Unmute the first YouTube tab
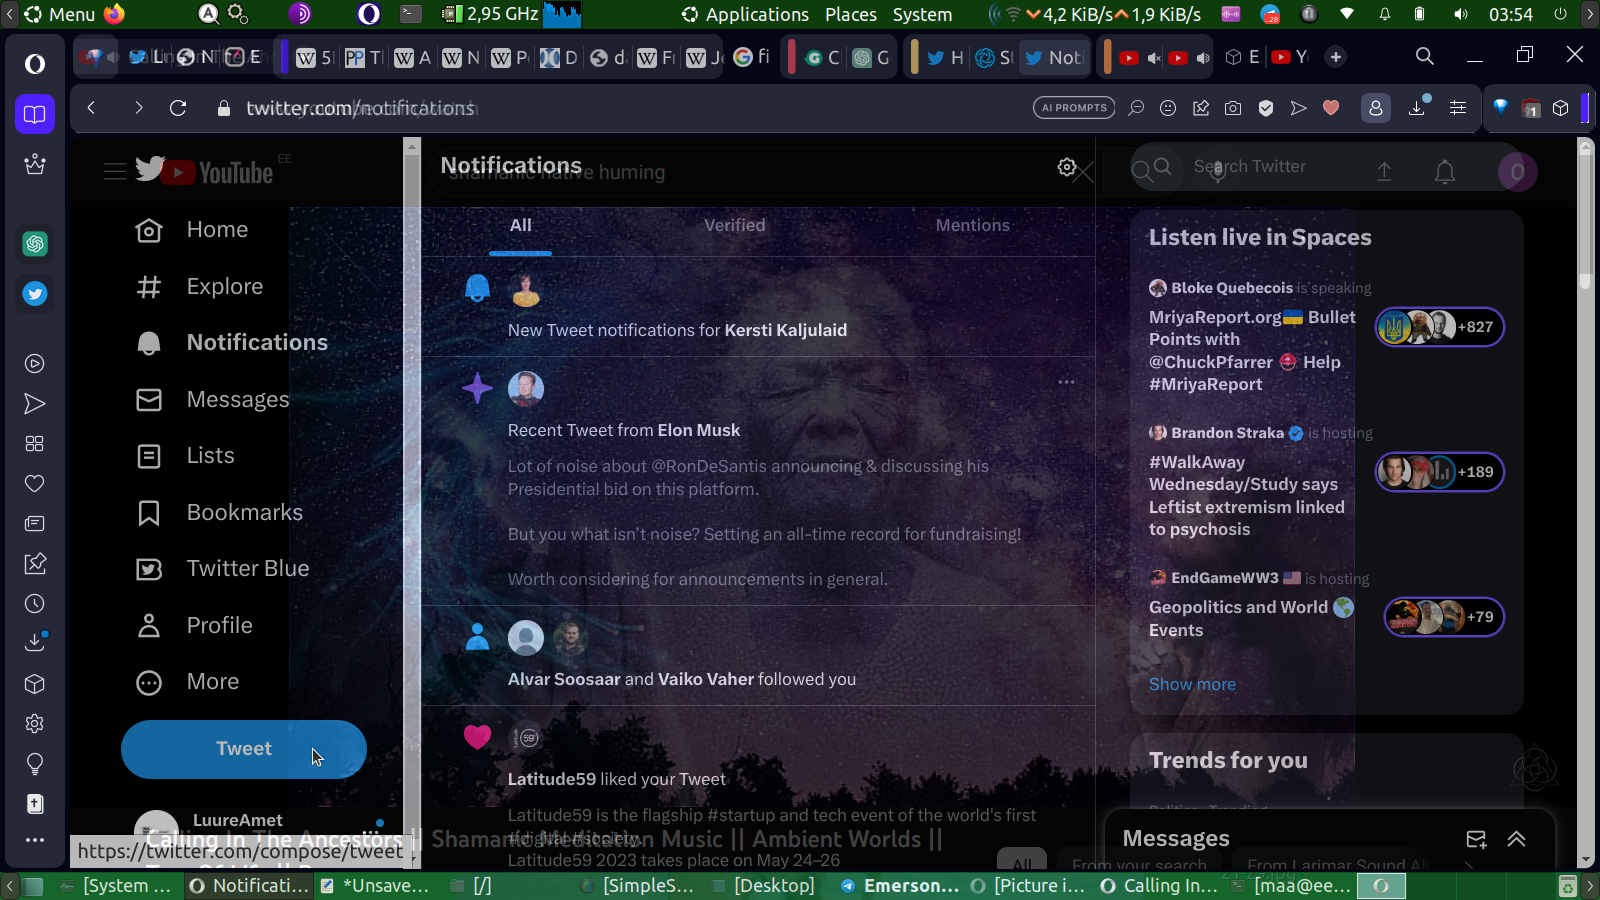This screenshot has height=900, width=1600. click(1154, 58)
